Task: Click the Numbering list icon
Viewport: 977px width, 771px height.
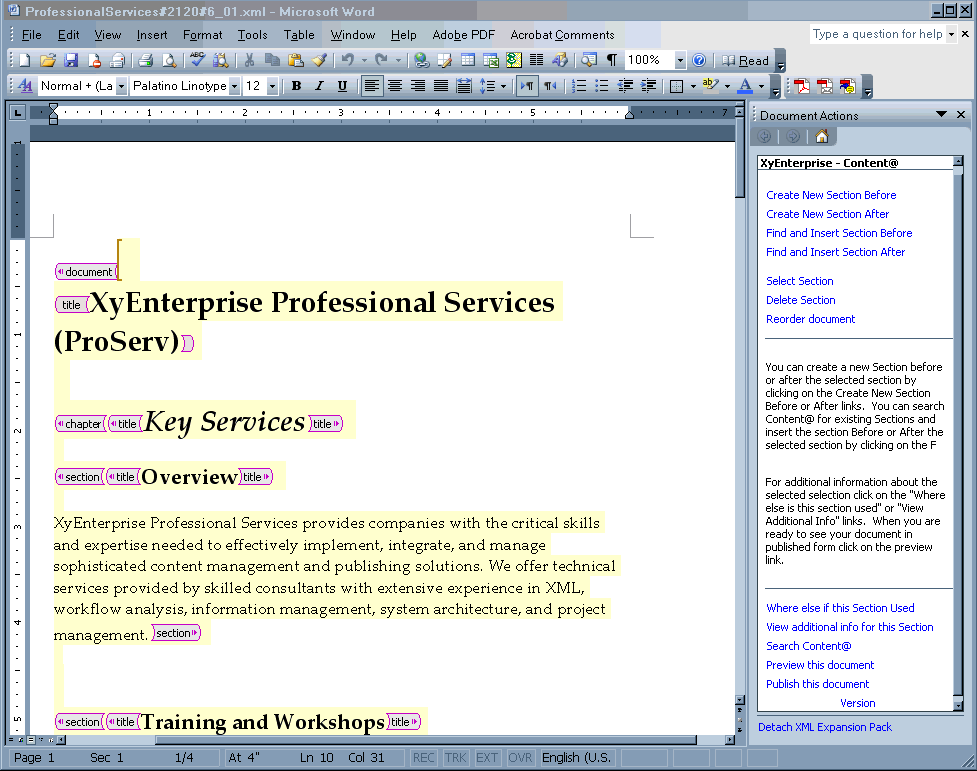Action: pos(579,86)
